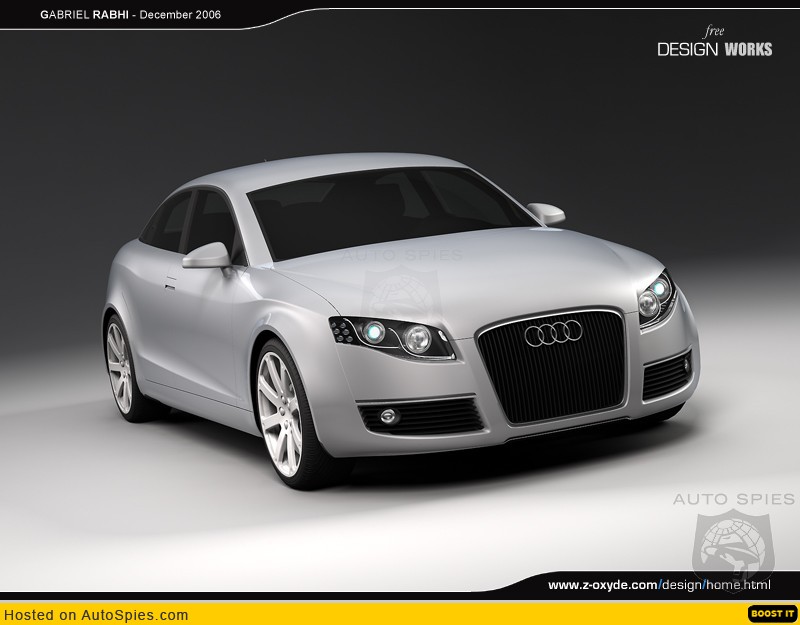This screenshot has width=800, height=625.
Task: Open the www.z-oxyde.com design home link
Action: pos(659,585)
